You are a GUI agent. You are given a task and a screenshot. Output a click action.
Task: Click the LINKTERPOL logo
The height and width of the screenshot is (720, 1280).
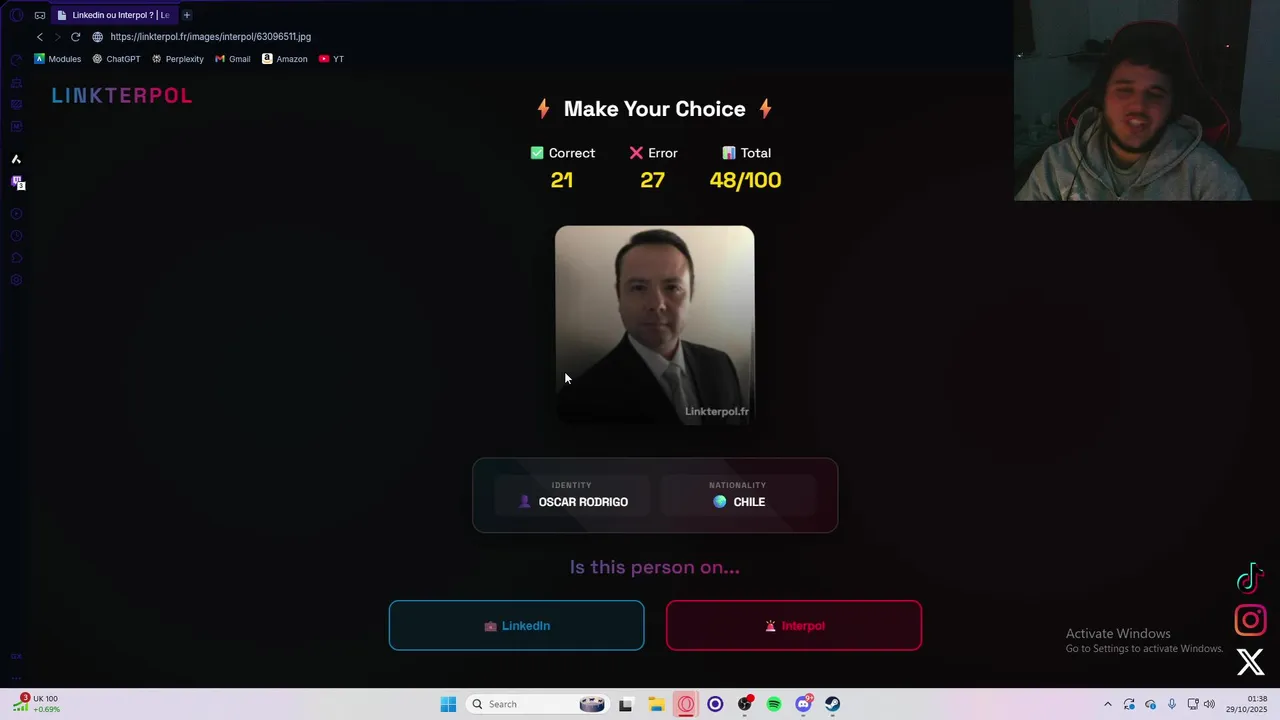pyautogui.click(x=122, y=96)
